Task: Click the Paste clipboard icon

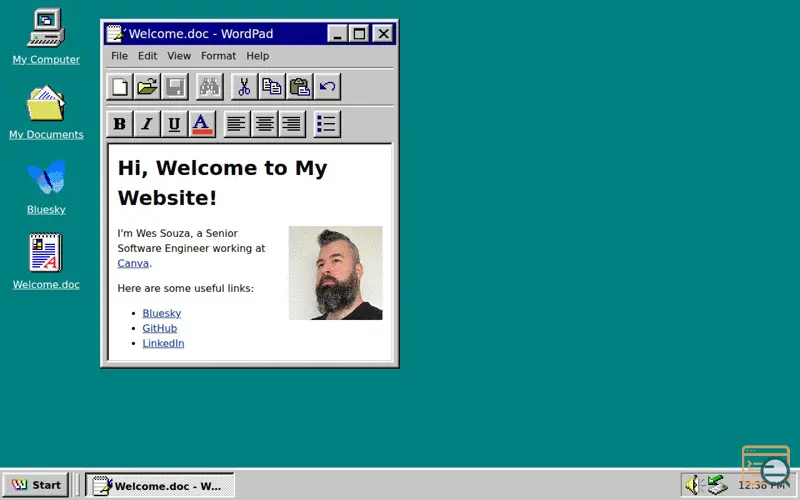Action: click(x=299, y=86)
